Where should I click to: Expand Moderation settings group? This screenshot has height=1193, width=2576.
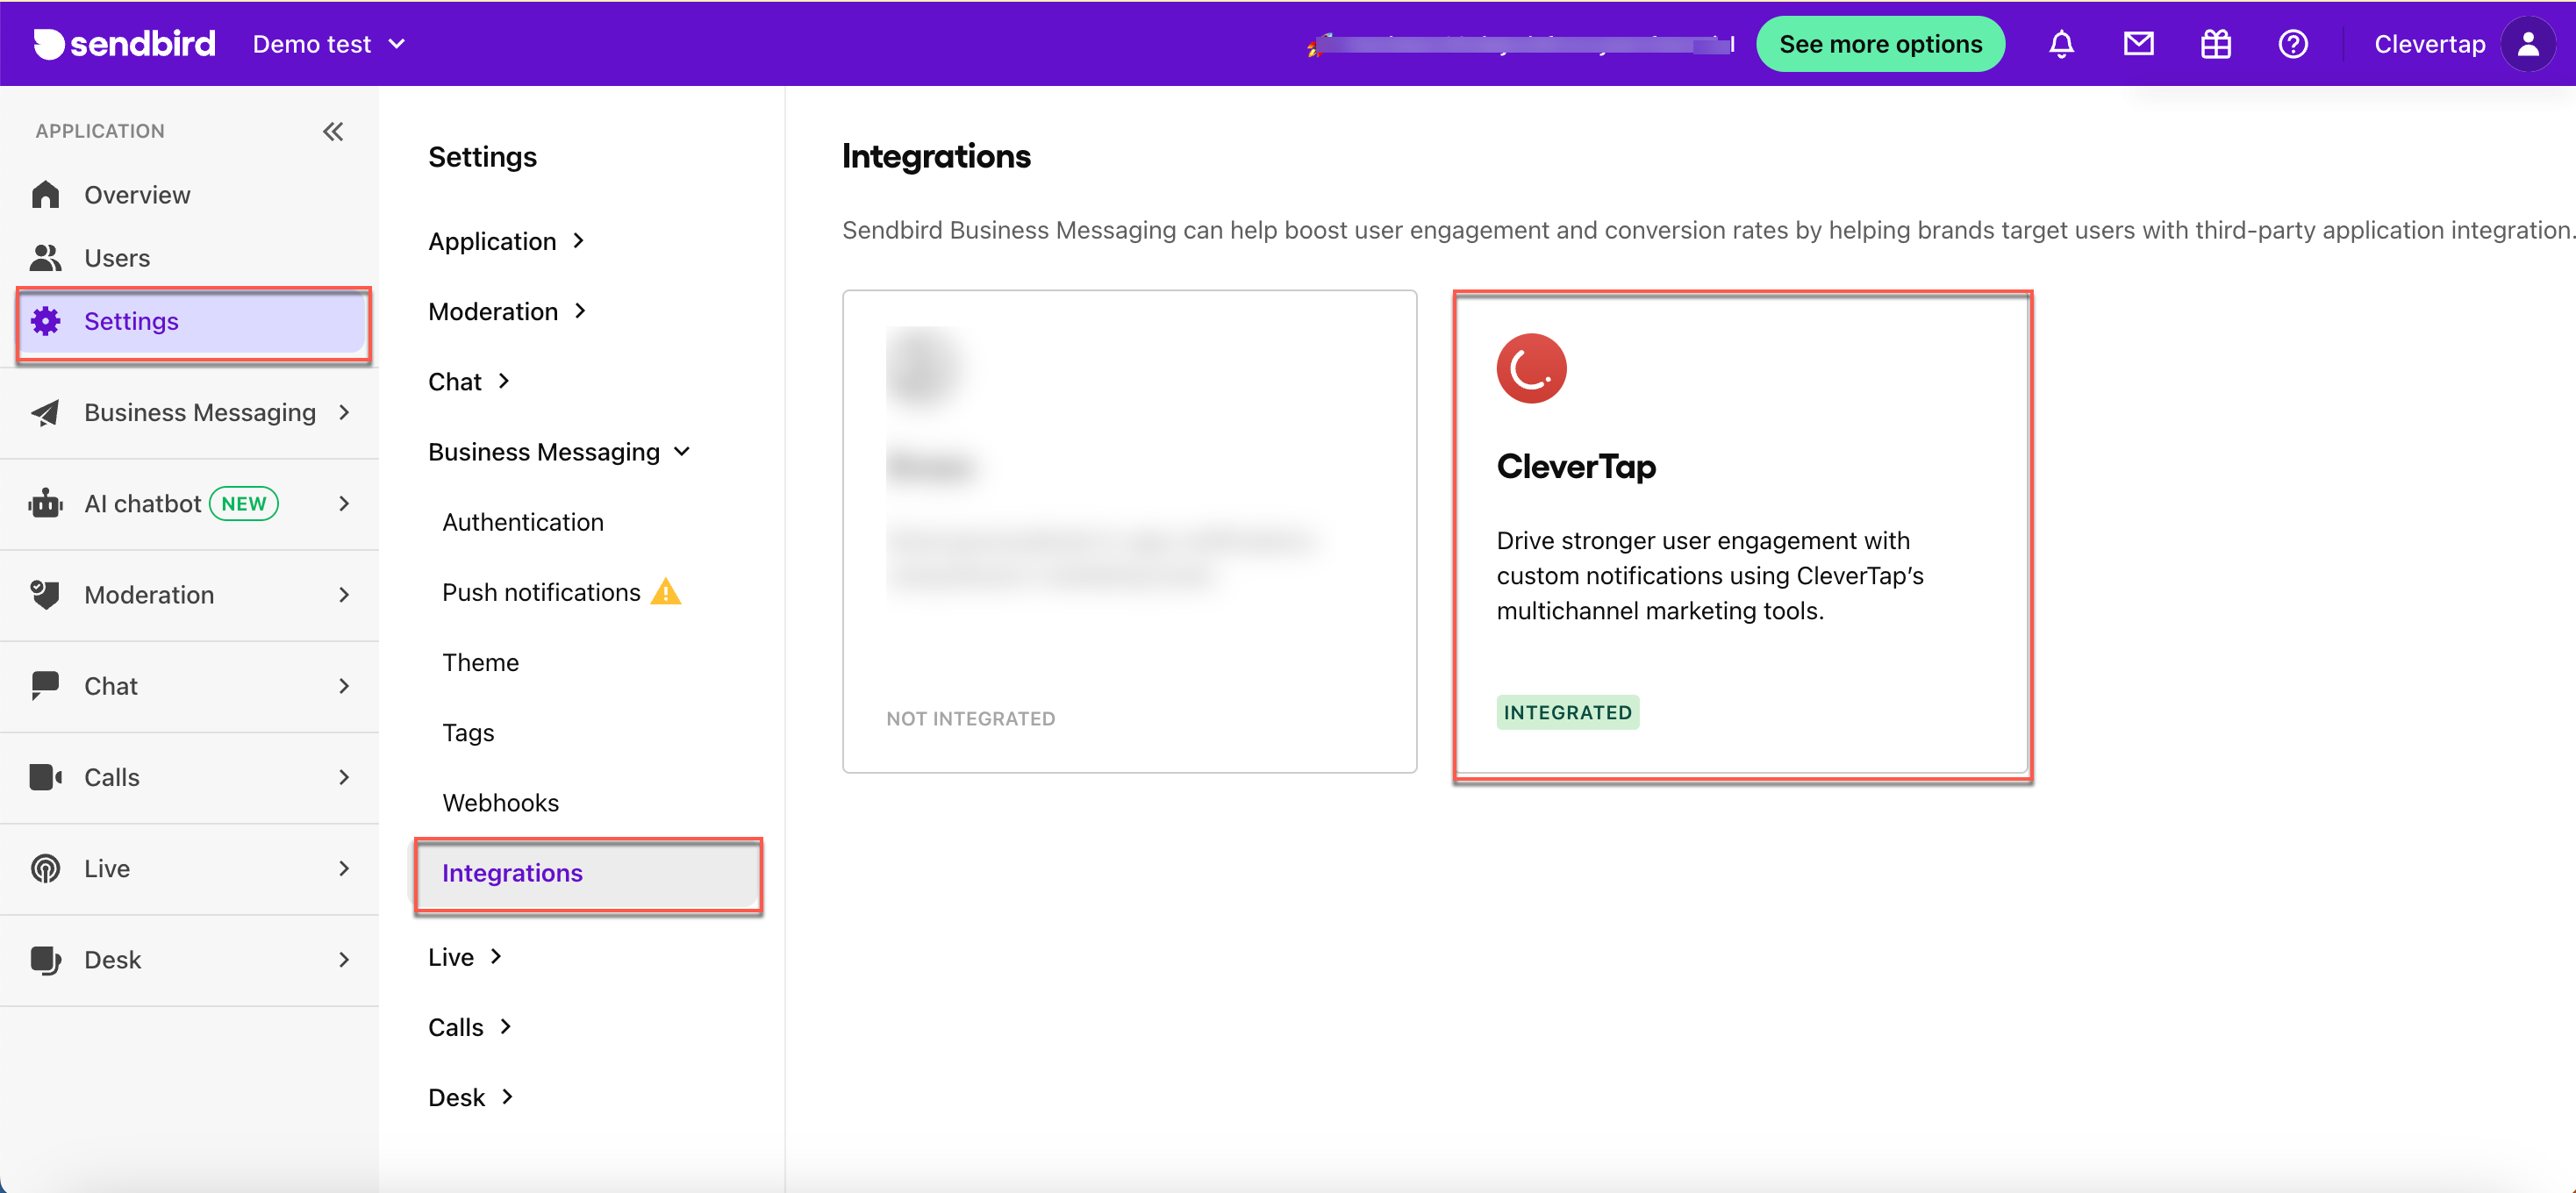pyautogui.click(x=507, y=311)
